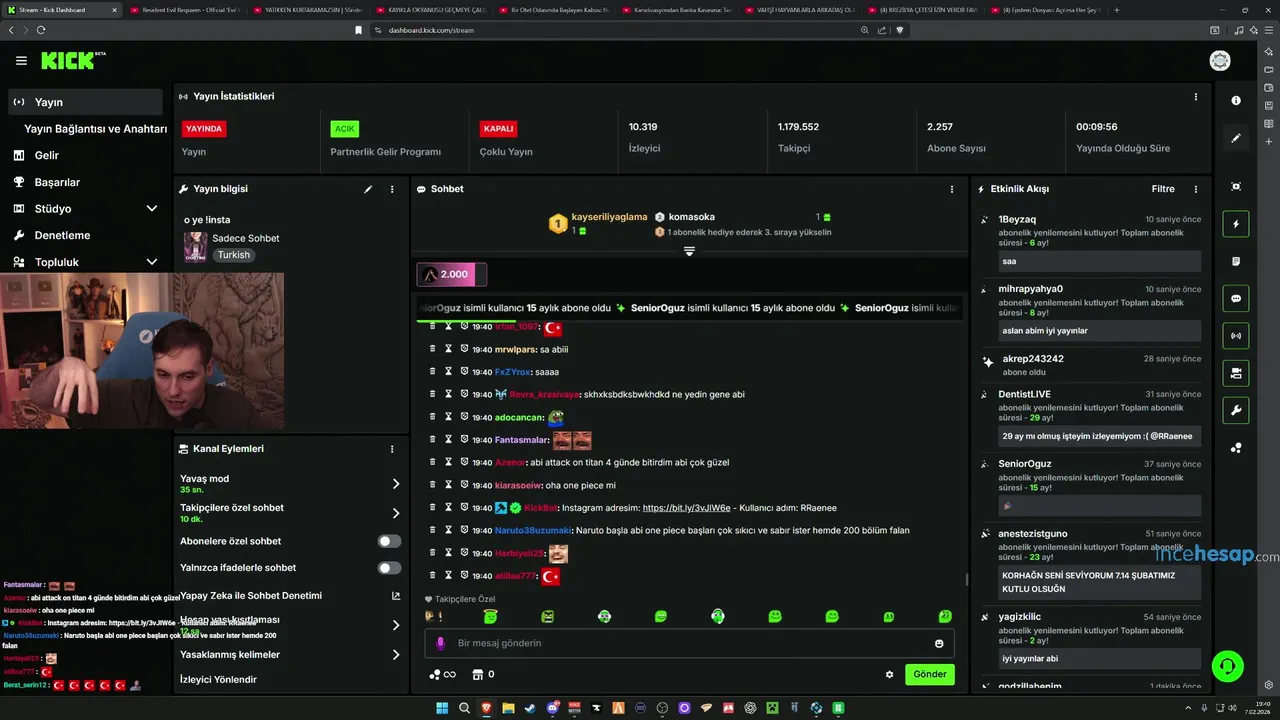Toggle the lightning activity feed panel icon
This screenshot has width=1280, height=720.
coord(1236,224)
